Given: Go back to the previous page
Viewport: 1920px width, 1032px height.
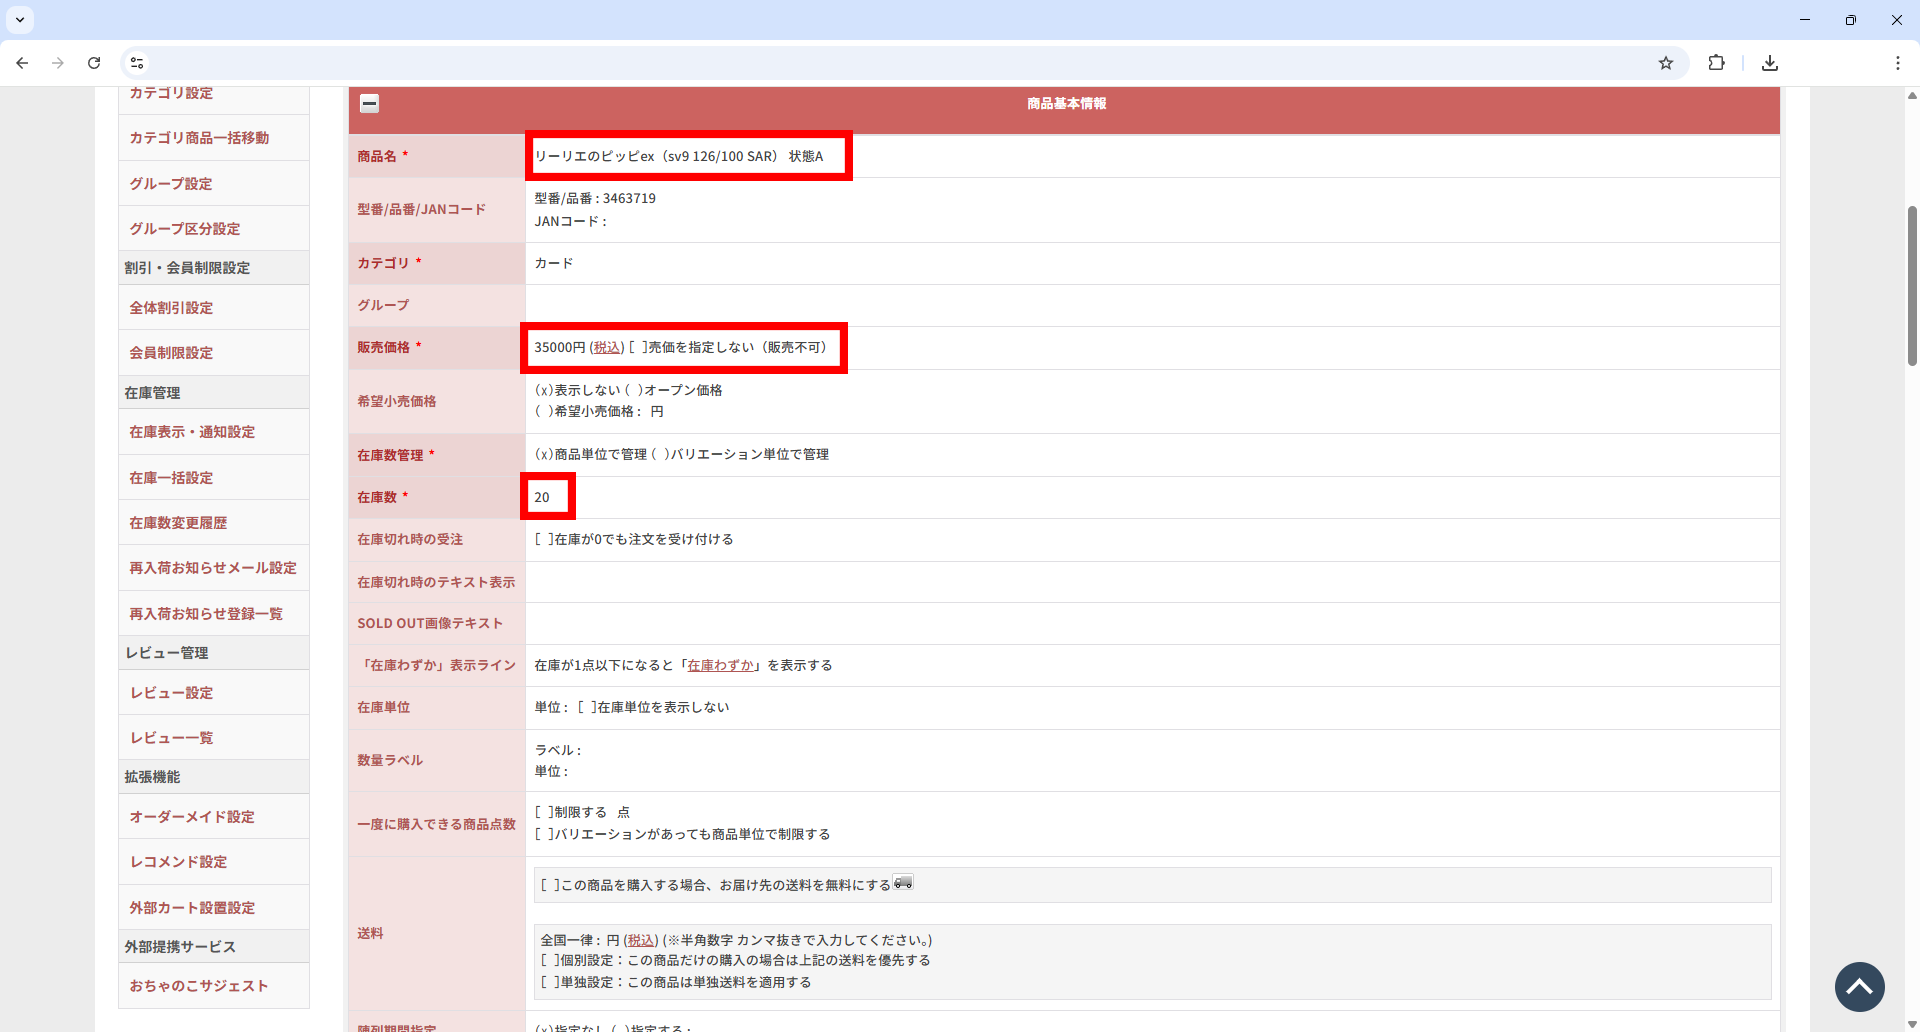Looking at the screenshot, I should 22,63.
